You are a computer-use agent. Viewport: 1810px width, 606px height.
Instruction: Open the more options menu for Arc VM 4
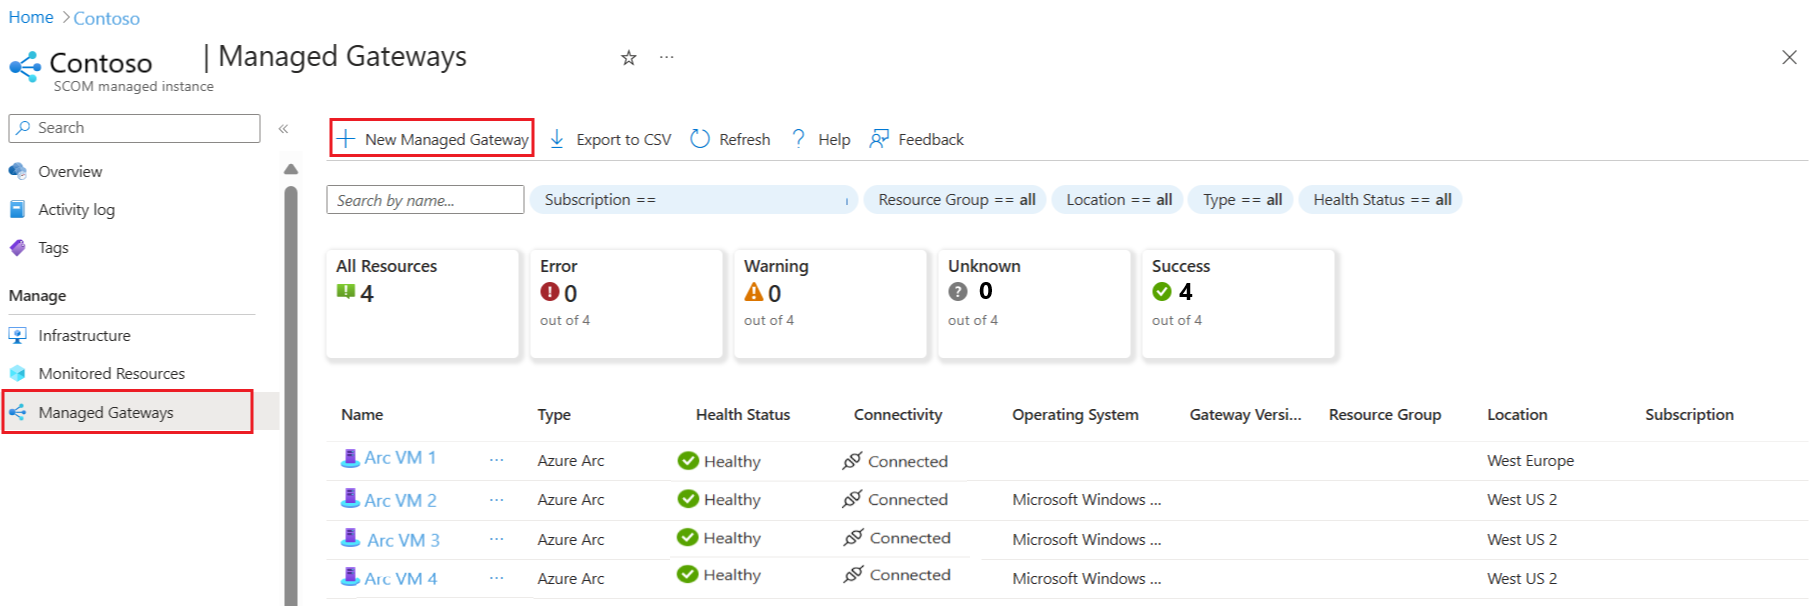pos(496,577)
